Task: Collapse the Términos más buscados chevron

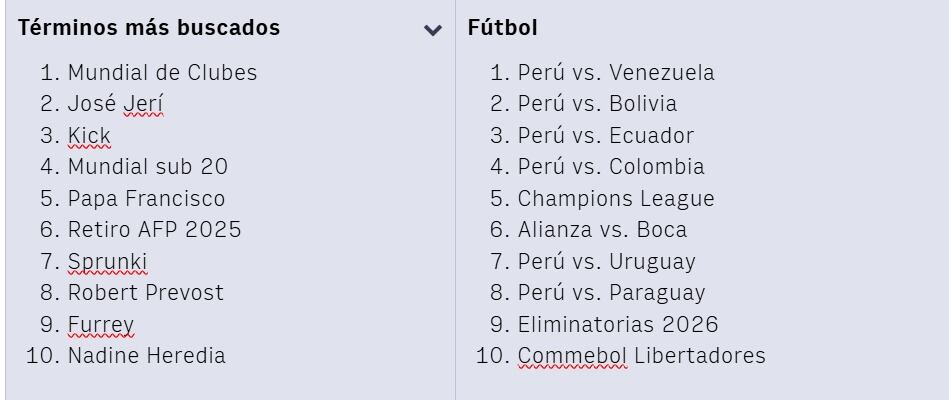Action: coord(432,30)
